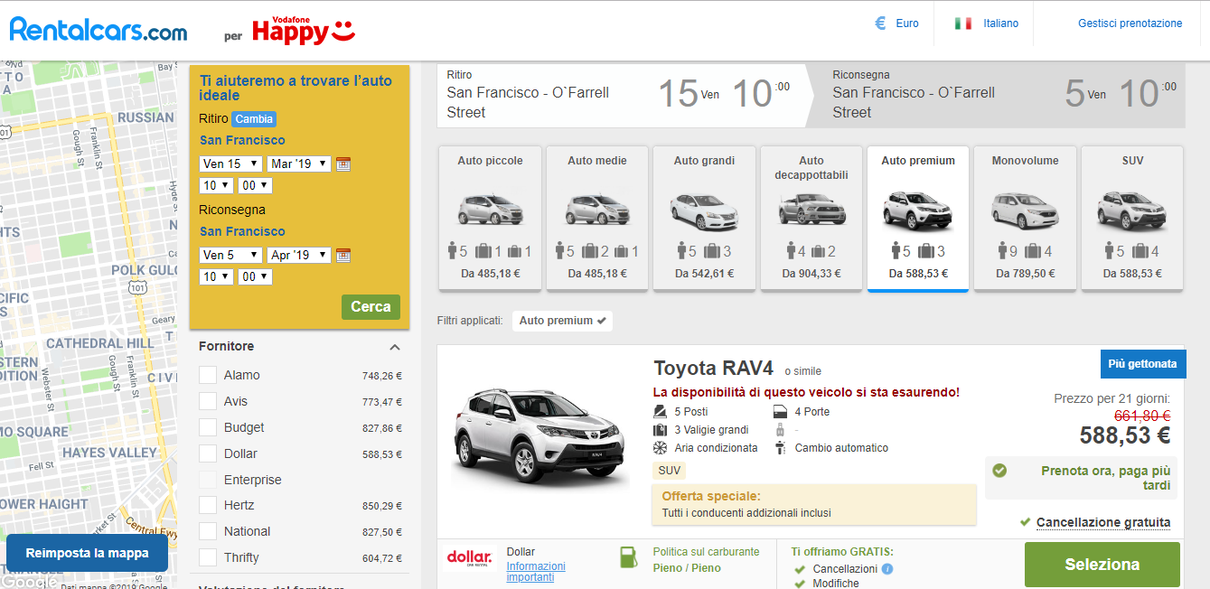Tick the Alamo supplier checkbox
This screenshot has height=589, width=1210.
point(208,375)
